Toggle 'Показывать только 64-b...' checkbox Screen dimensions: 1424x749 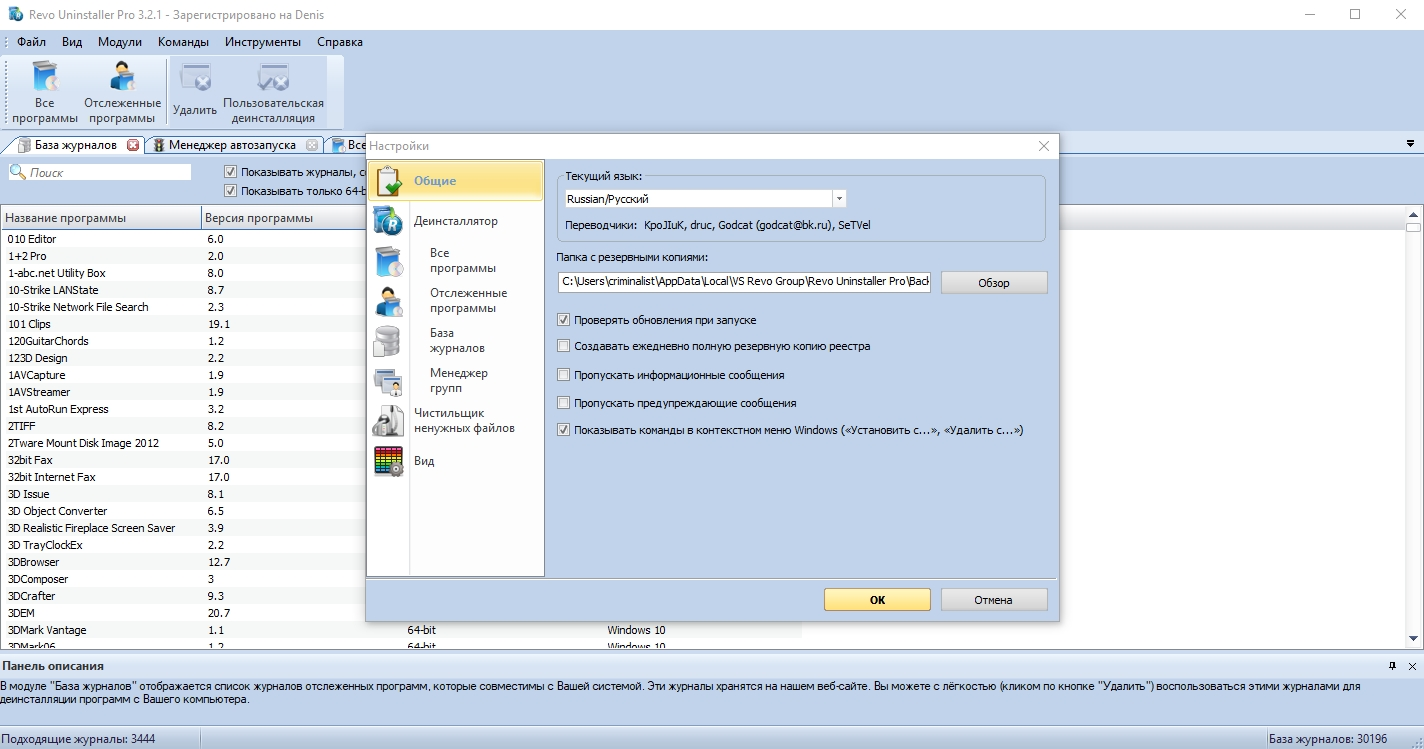click(231, 190)
